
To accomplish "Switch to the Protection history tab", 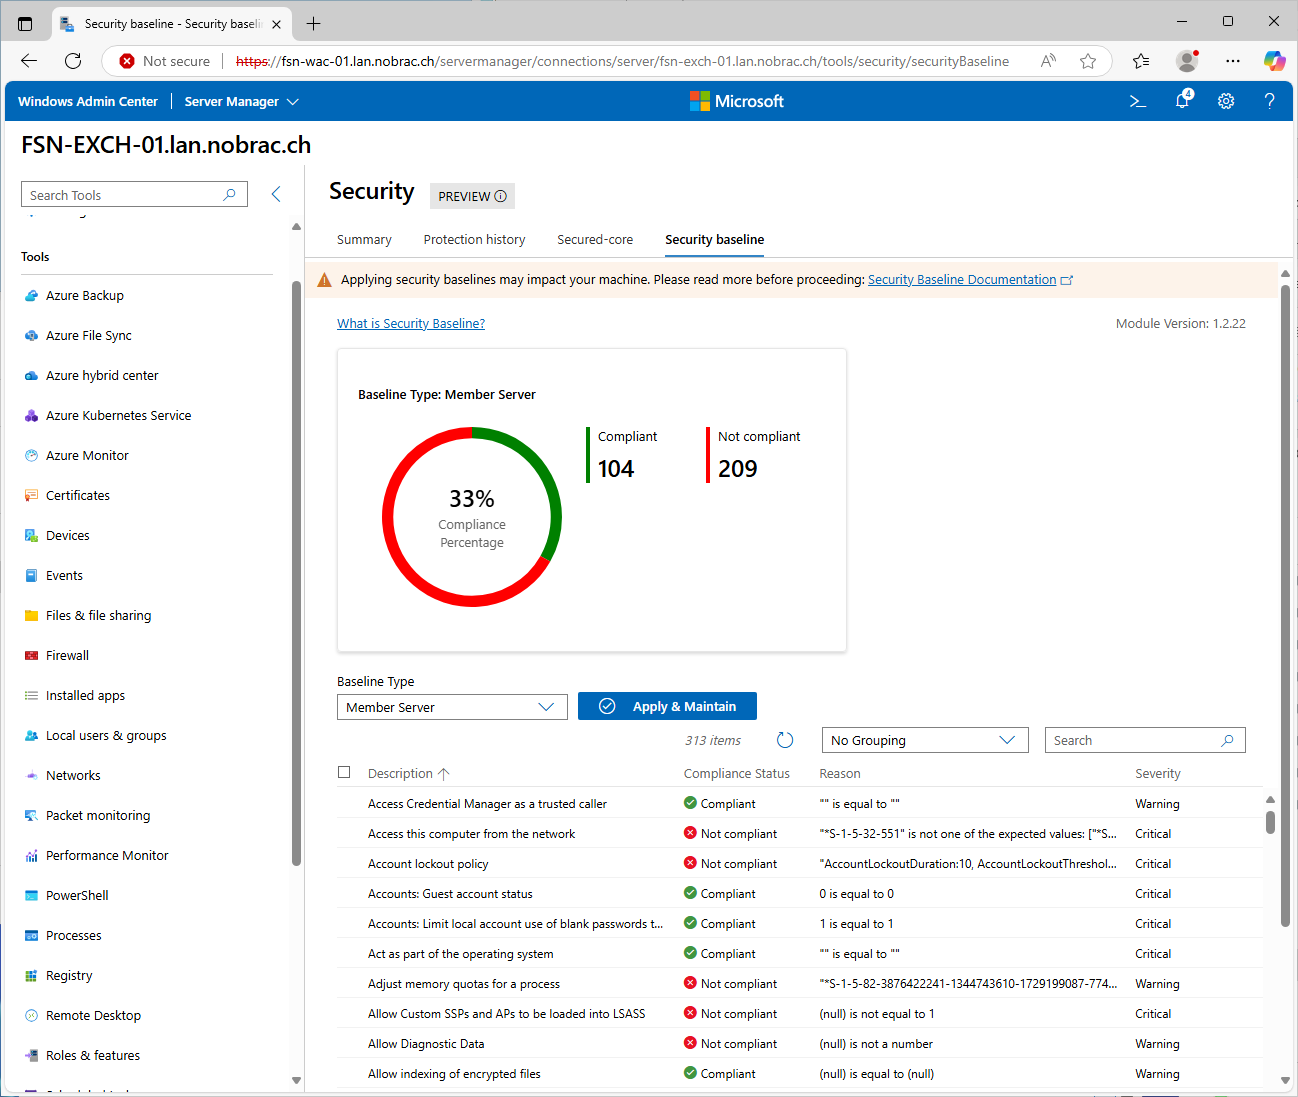I will [x=474, y=240].
